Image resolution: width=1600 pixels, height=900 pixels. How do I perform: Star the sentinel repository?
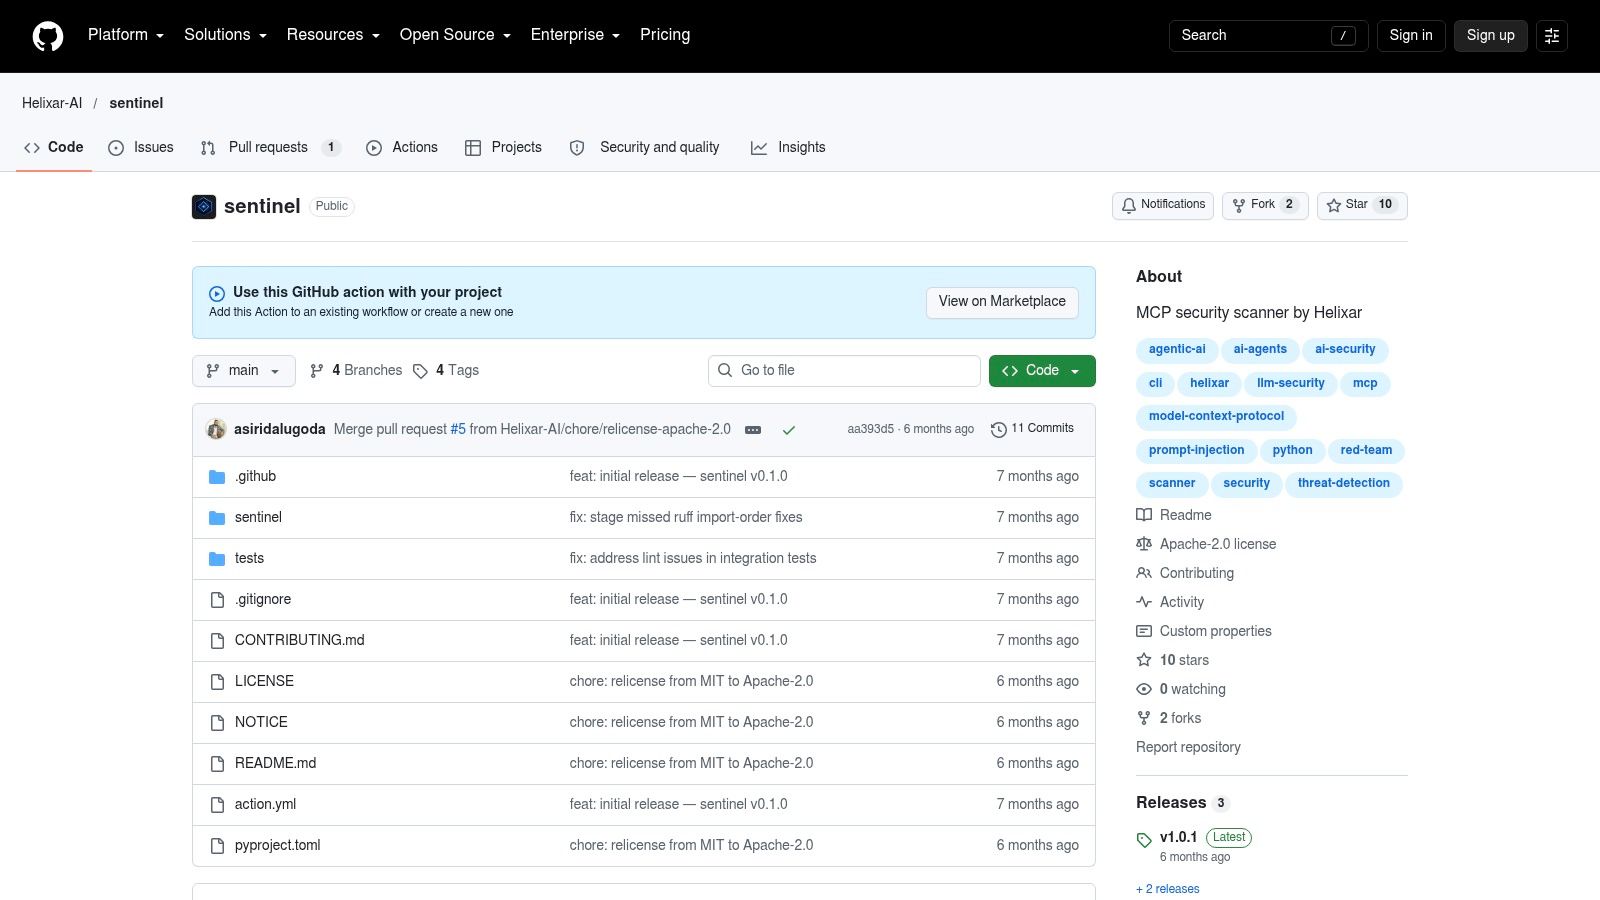(x=1362, y=205)
